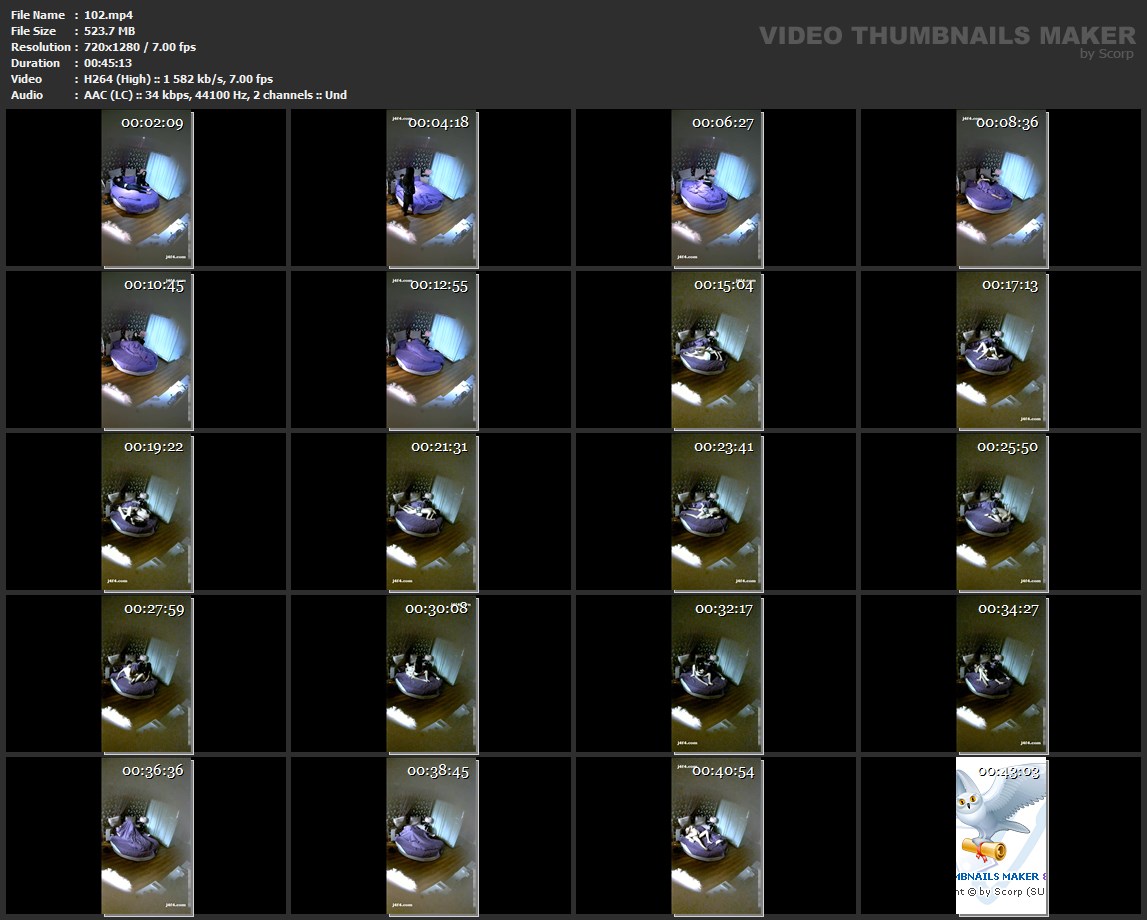
Task: Open the 00:25:50 thumbnail
Action: 1002,513
